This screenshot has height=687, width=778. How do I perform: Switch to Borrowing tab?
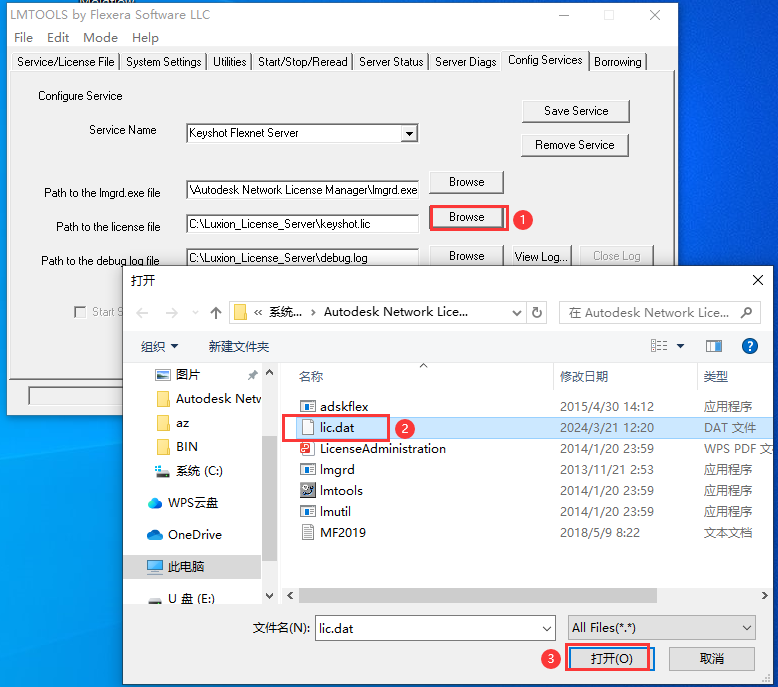point(618,62)
